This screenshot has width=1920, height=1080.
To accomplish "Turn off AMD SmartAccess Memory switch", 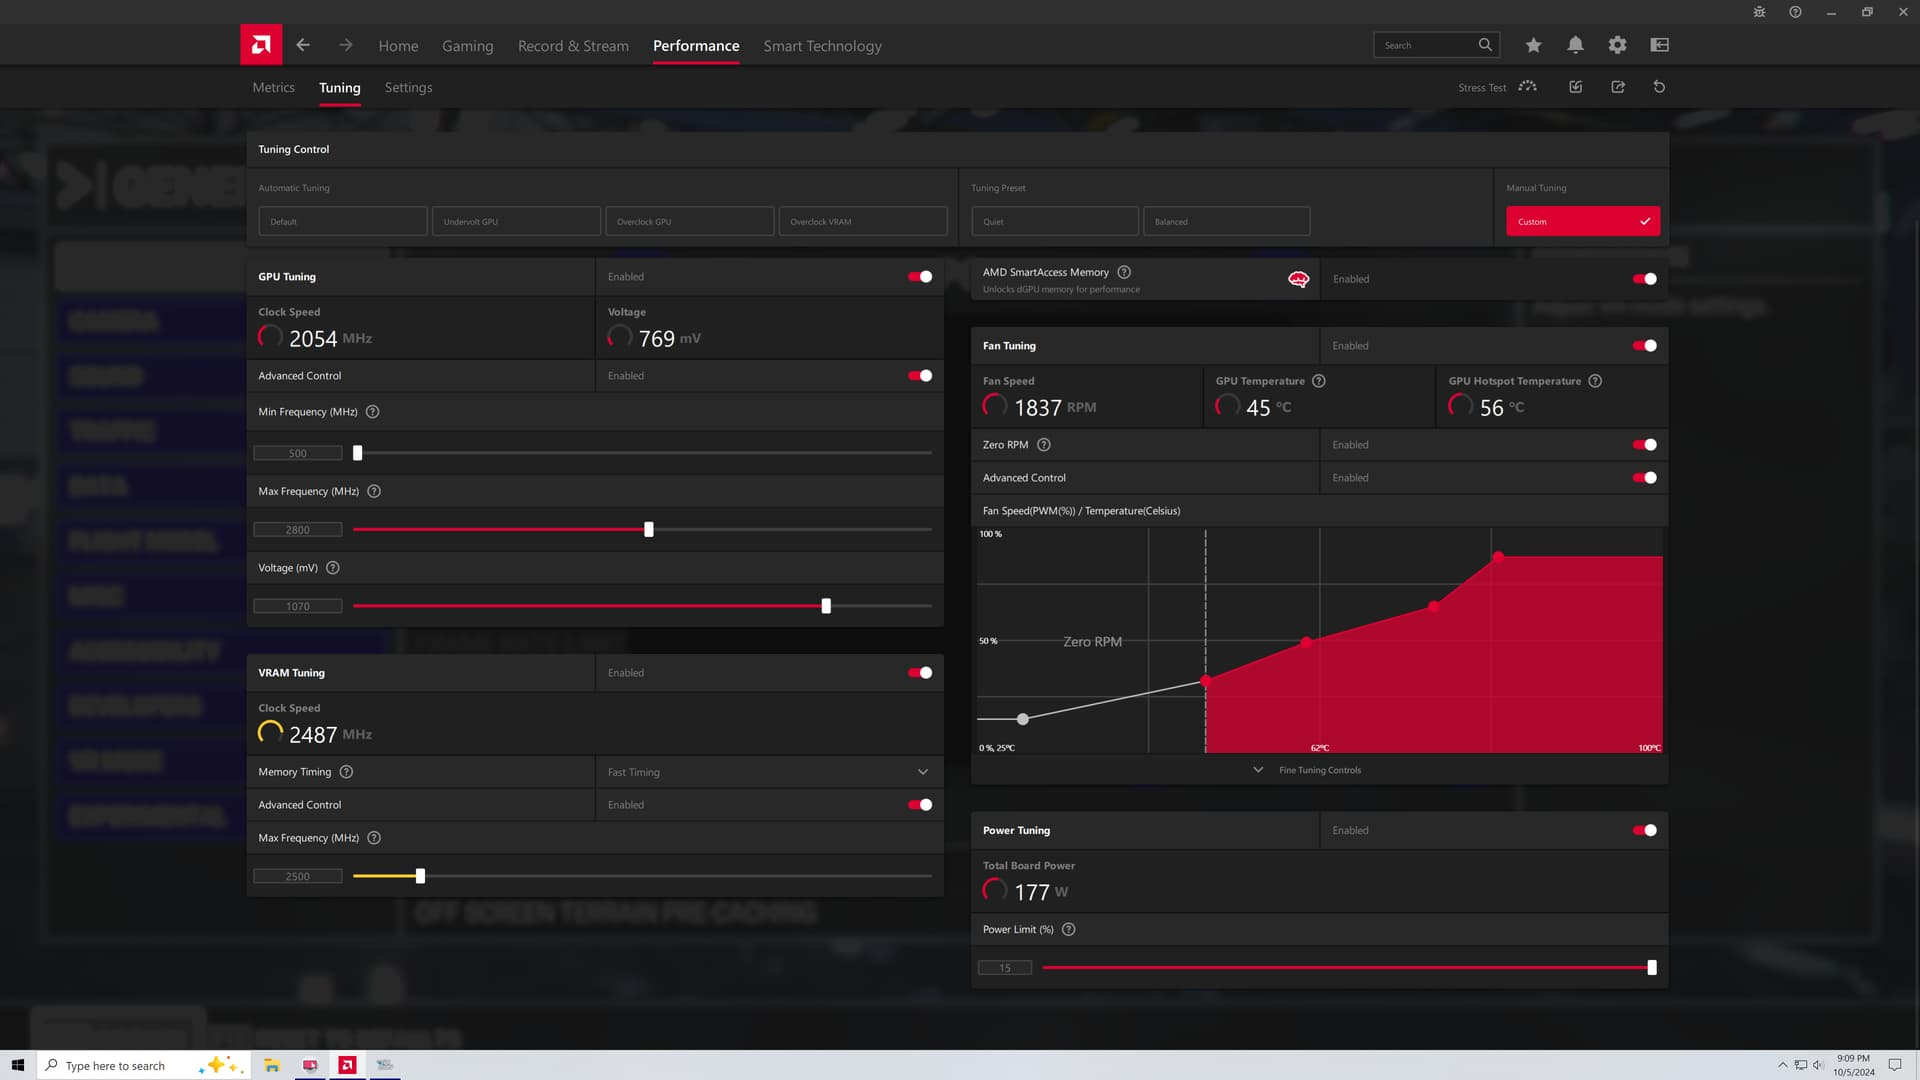I will (1644, 279).
